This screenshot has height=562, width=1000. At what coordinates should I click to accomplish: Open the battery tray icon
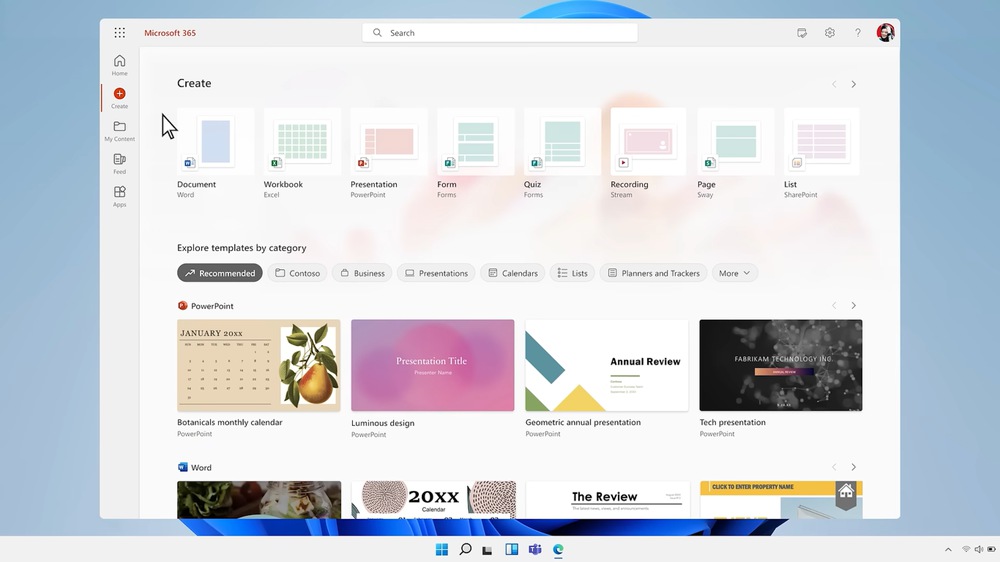(992, 549)
